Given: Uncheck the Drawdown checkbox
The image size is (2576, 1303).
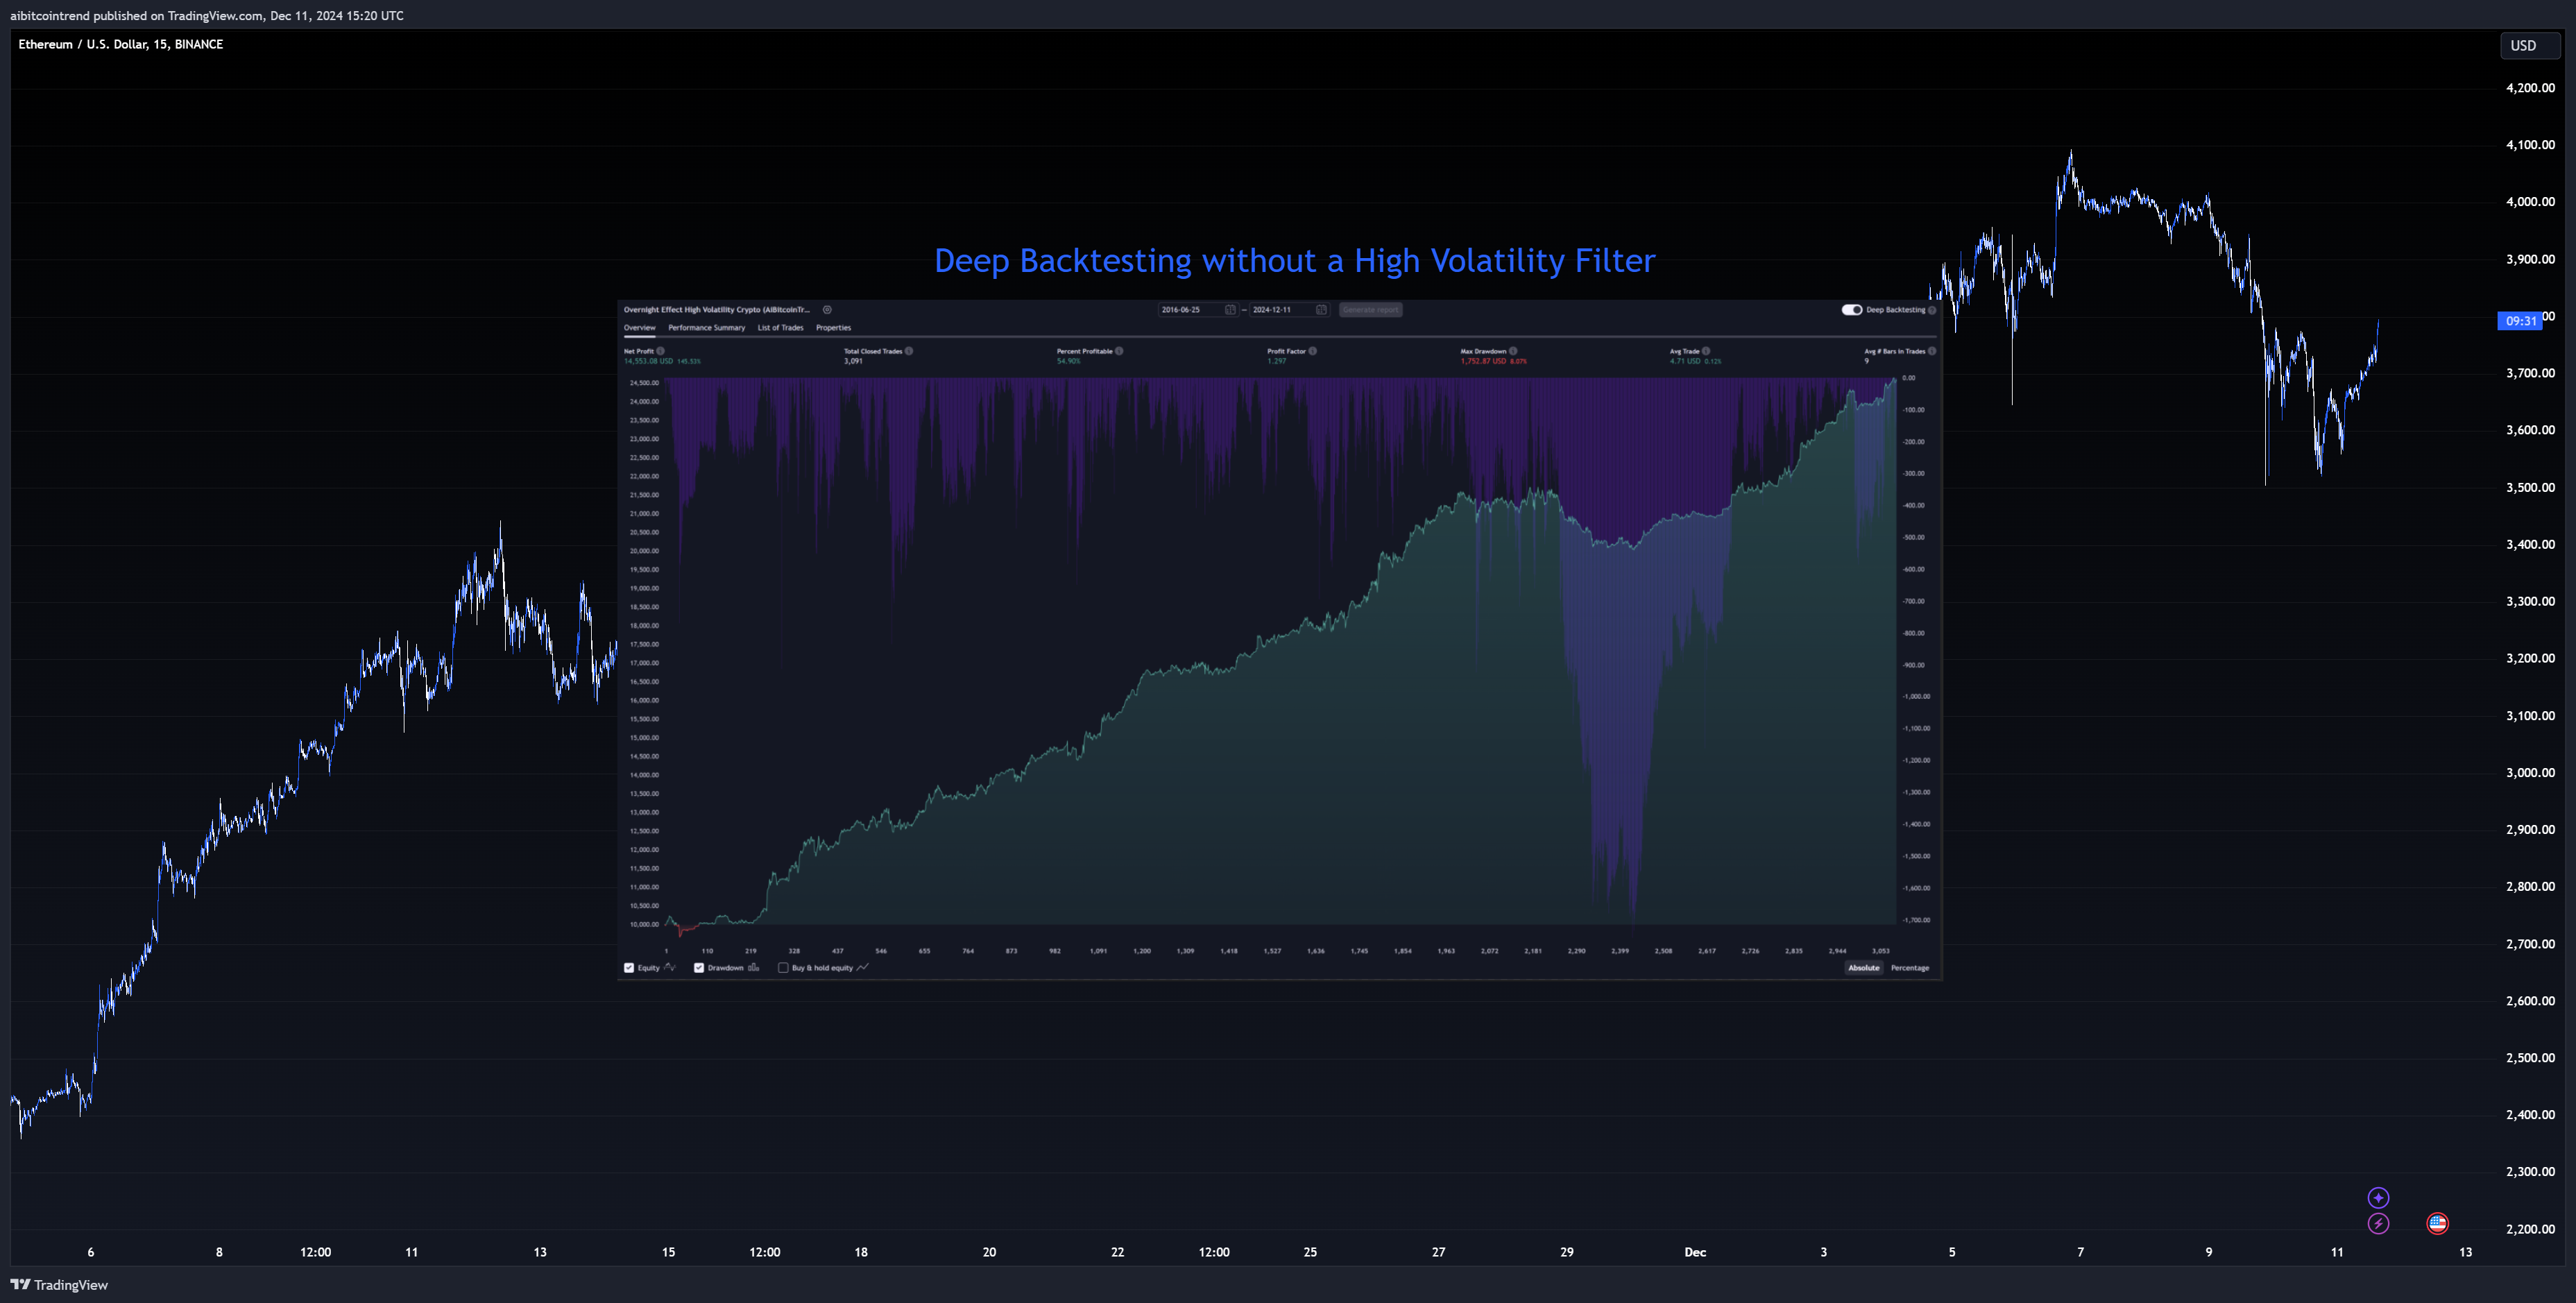Looking at the screenshot, I should tap(699, 968).
